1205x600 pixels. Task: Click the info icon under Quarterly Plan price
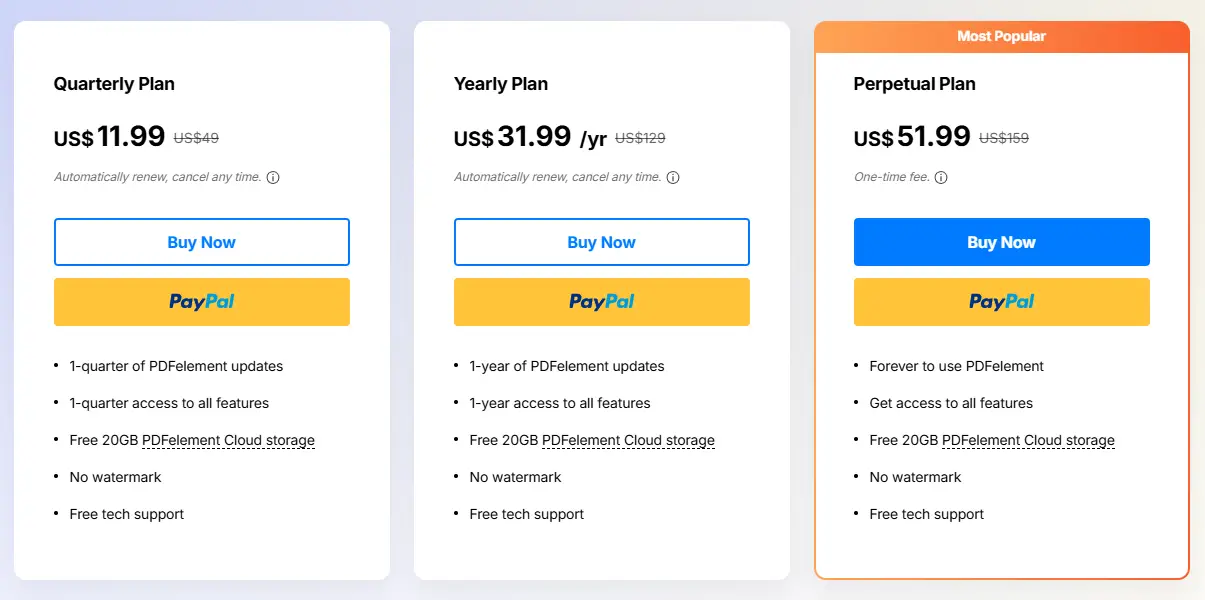(x=273, y=178)
